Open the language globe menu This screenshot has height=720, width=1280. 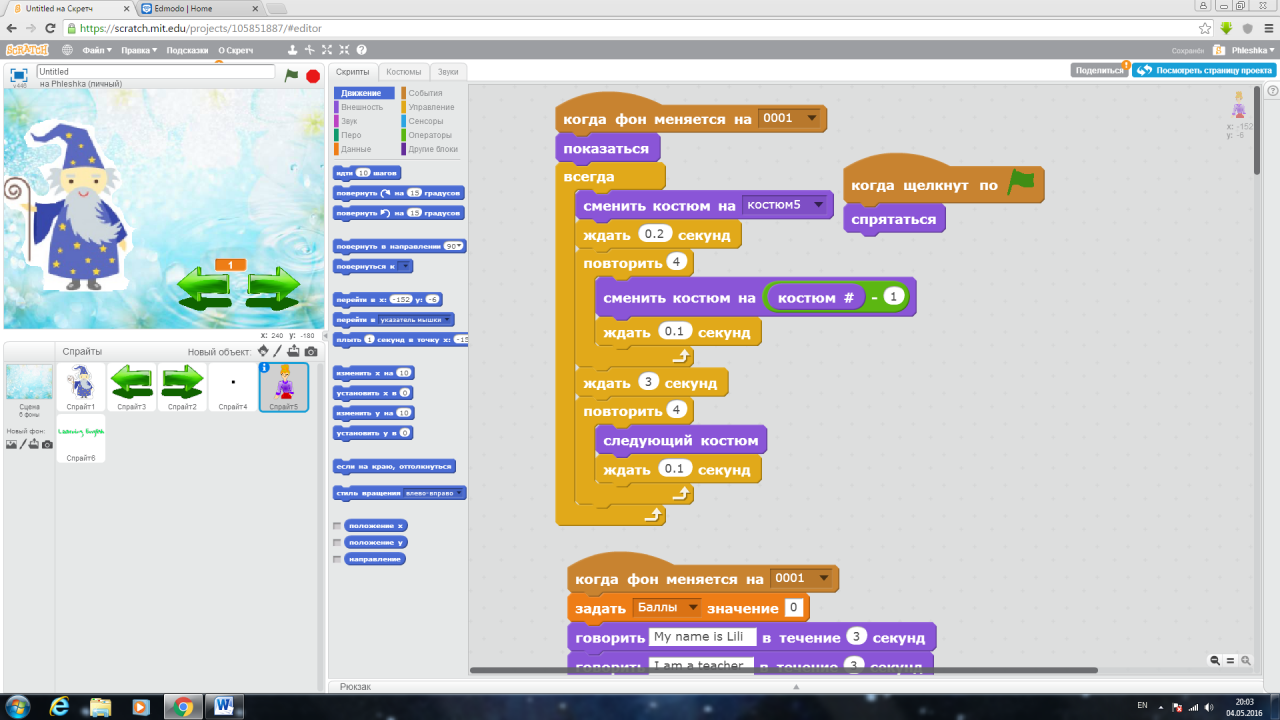click(67, 50)
